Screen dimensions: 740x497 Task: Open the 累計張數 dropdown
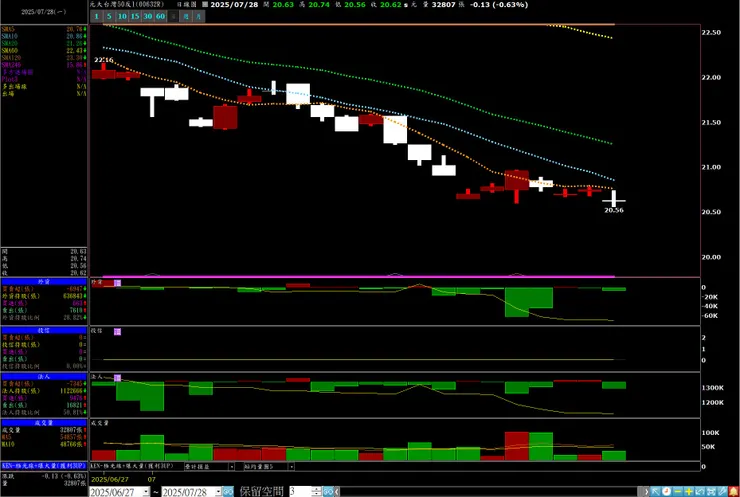231,466
